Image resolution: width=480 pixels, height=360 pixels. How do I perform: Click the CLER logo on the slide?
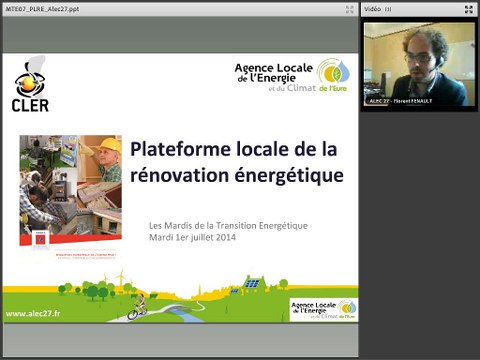tap(30, 84)
